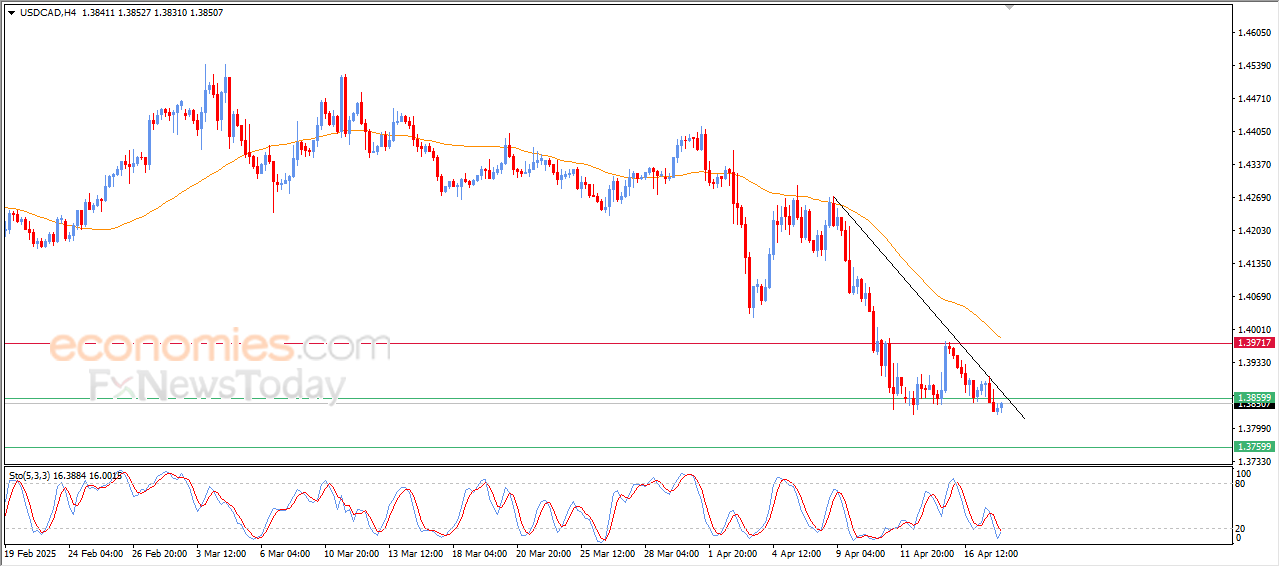Click time axis label 28 Mar 04:00
Viewport: 1280px width, 567px height.
[671, 553]
